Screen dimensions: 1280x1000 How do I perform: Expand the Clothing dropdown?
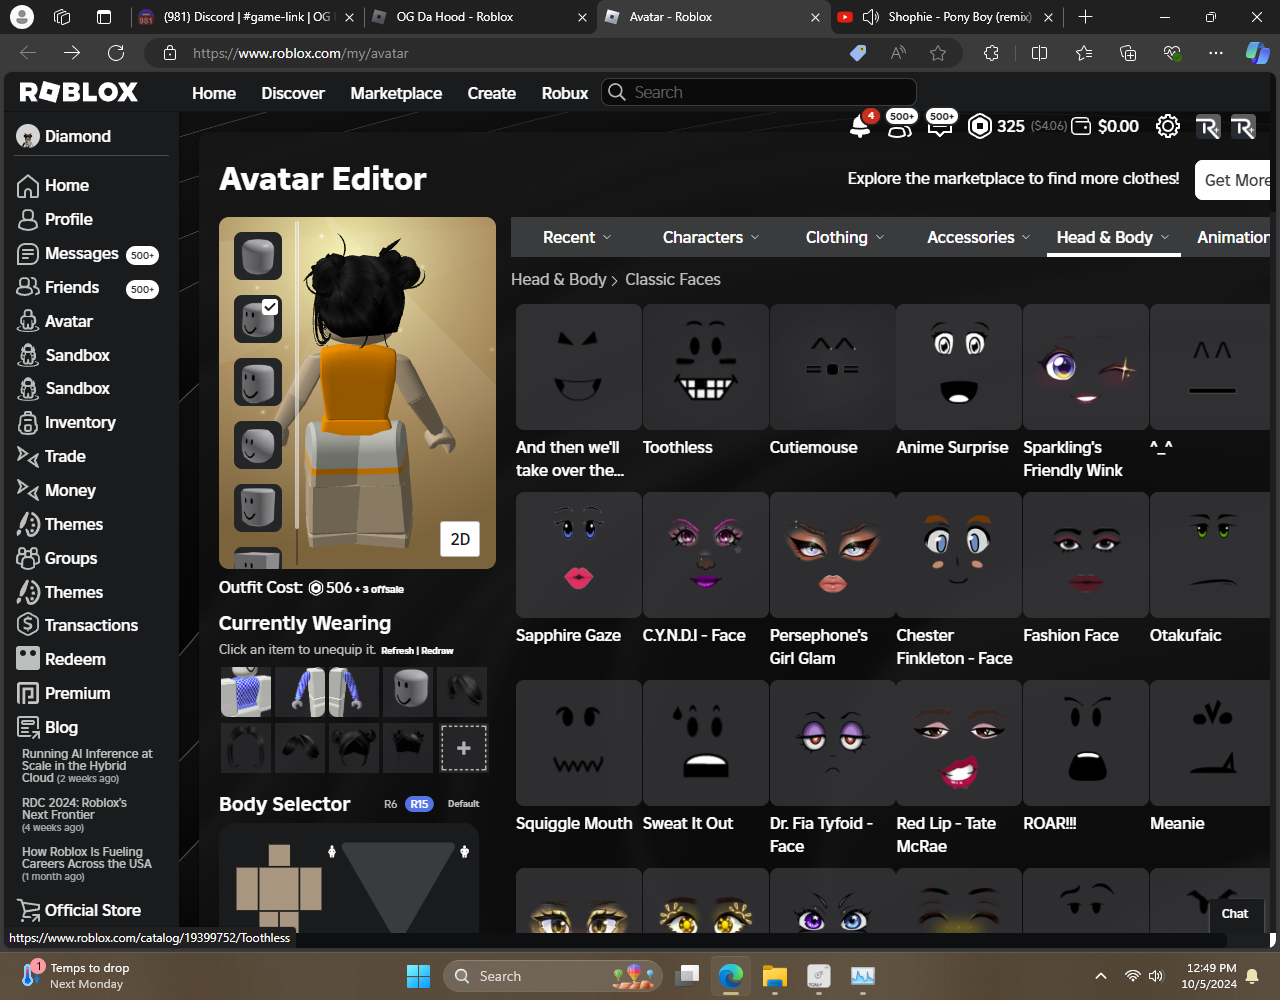tap(845, 238)
